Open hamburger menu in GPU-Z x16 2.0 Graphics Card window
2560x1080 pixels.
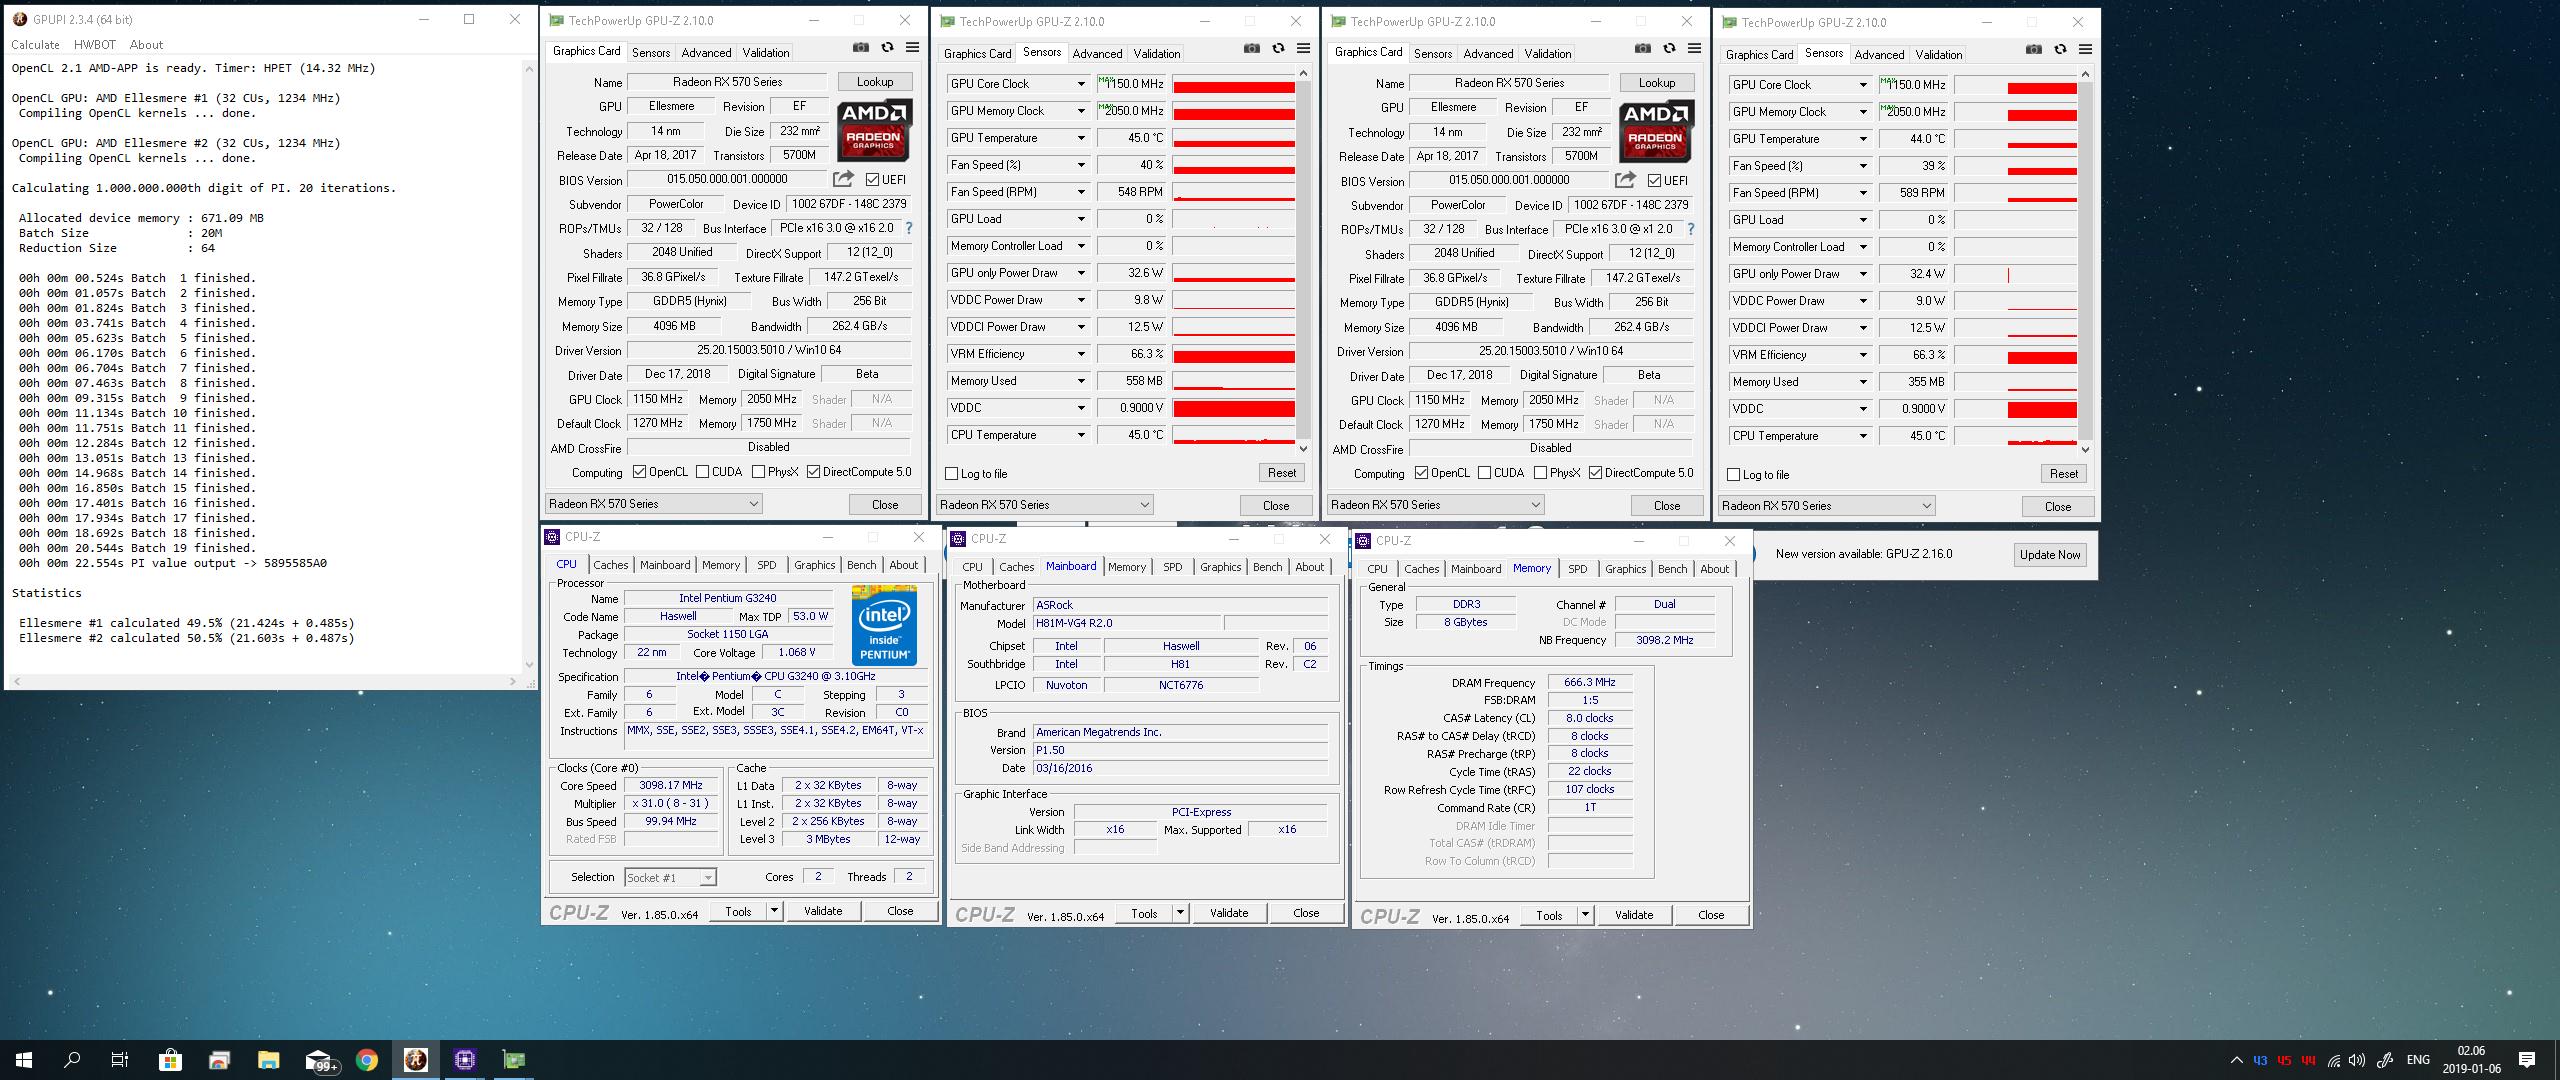click(x=912, y=47)
